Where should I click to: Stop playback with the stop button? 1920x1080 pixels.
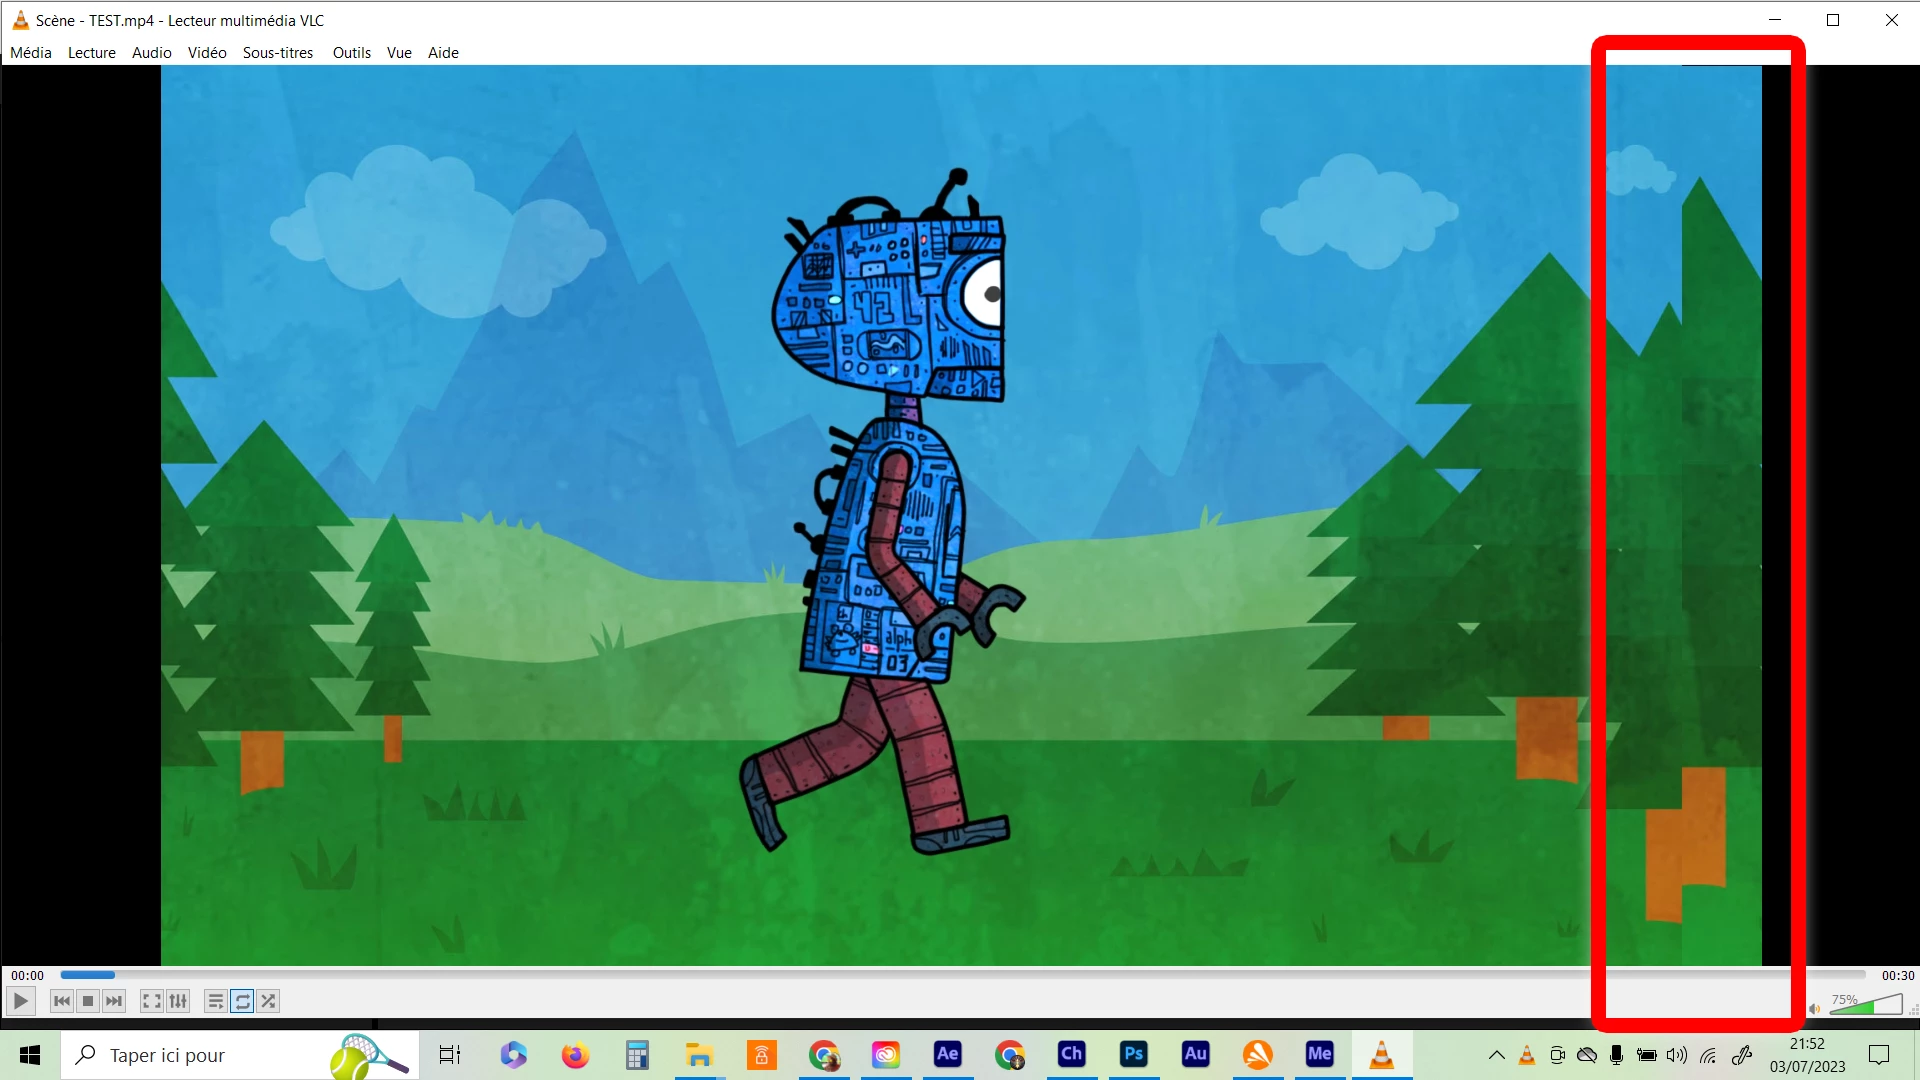pyautogui.click(x=88, y=1001)
